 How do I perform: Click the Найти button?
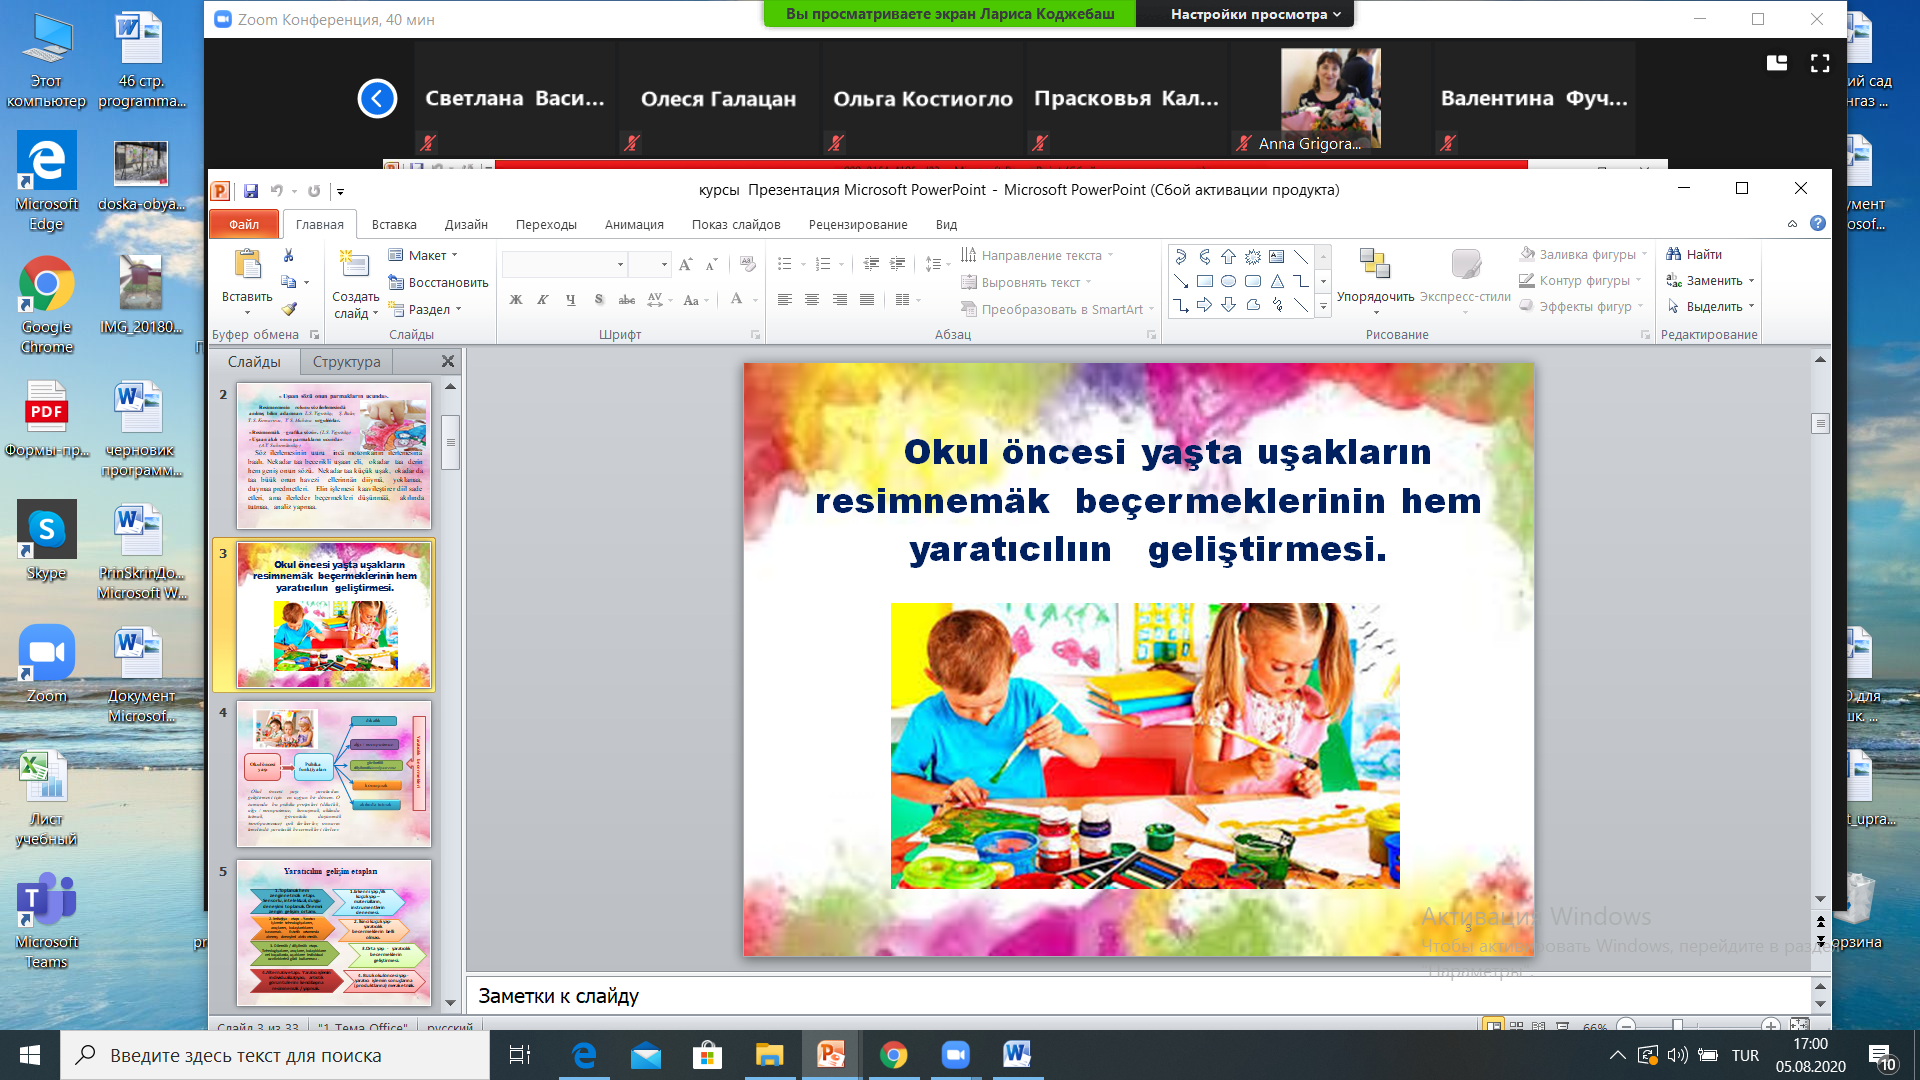coord(1694,254)
